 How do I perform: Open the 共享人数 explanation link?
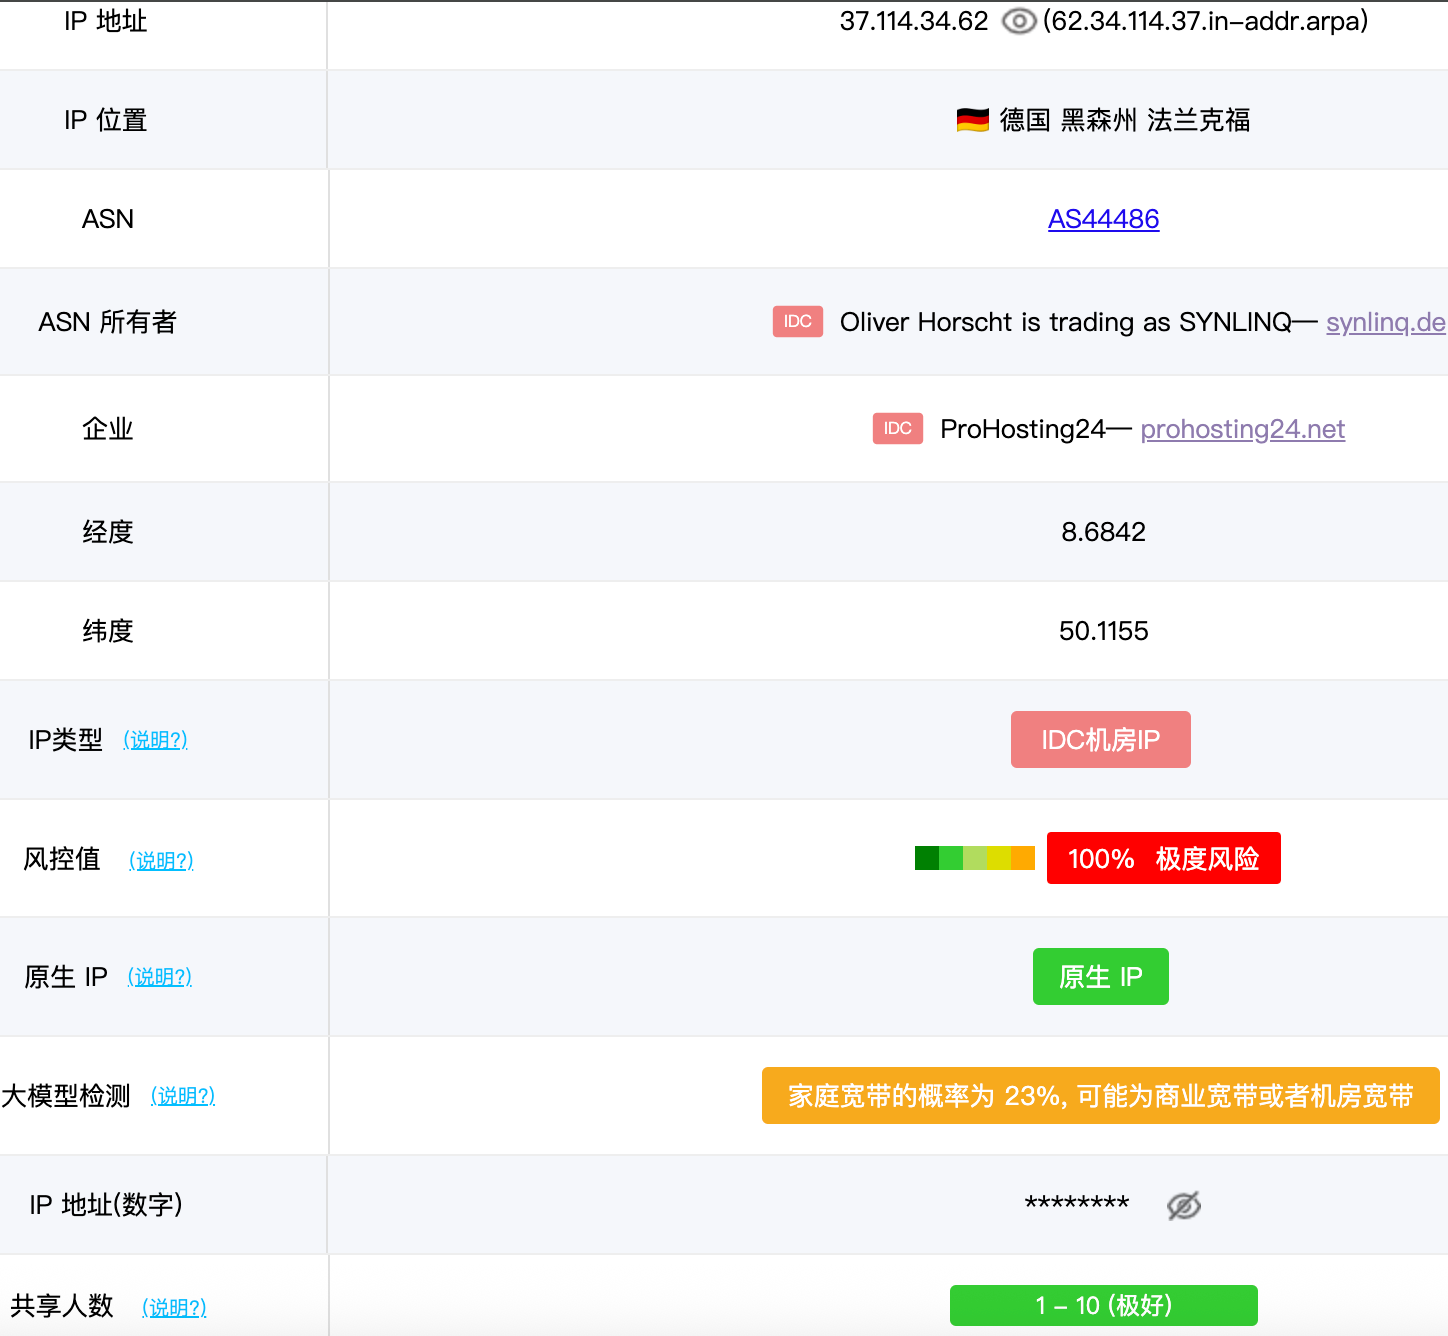pos(174,1307)
